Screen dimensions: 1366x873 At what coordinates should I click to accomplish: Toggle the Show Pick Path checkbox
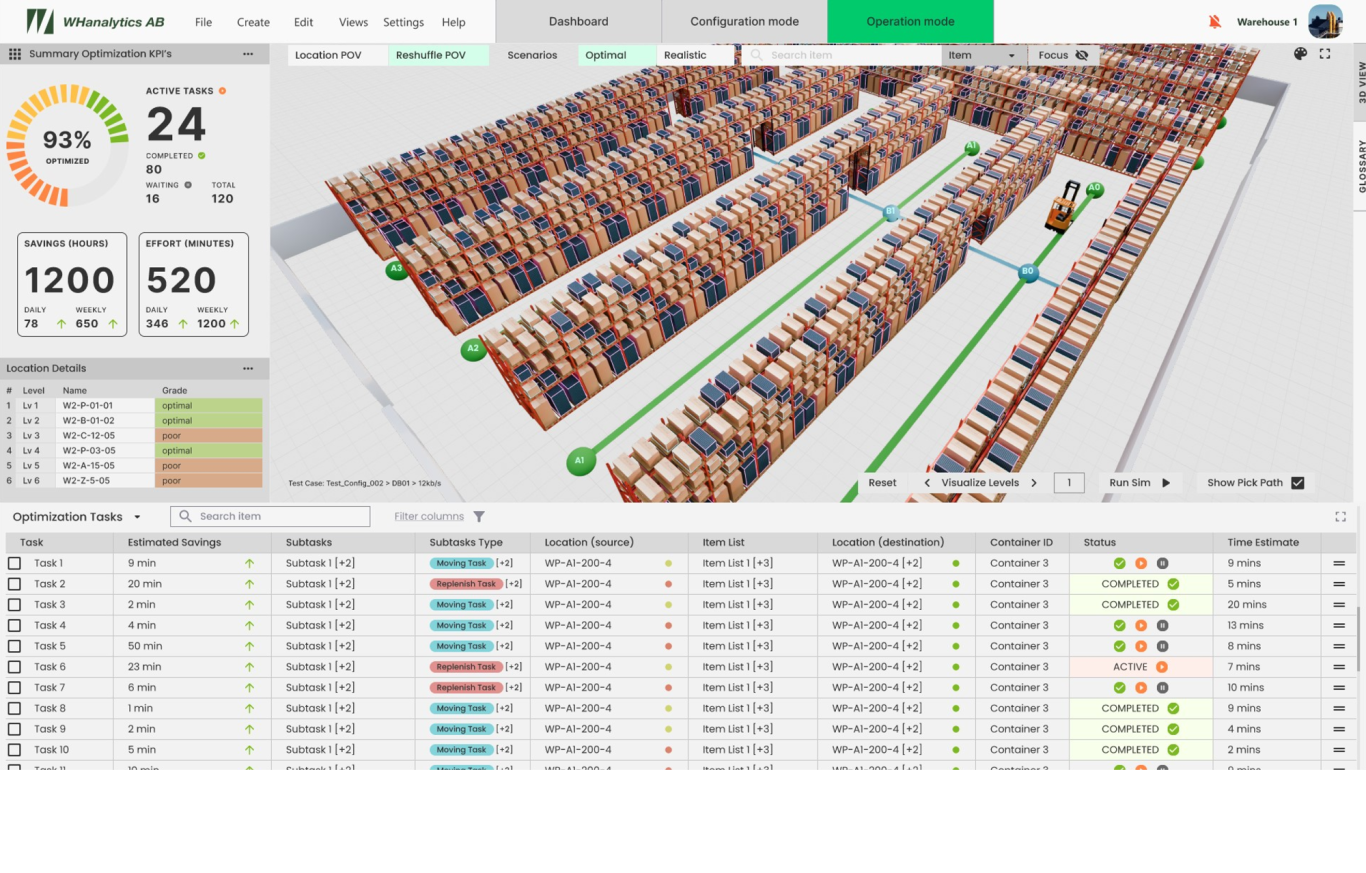pos(1297,483)
